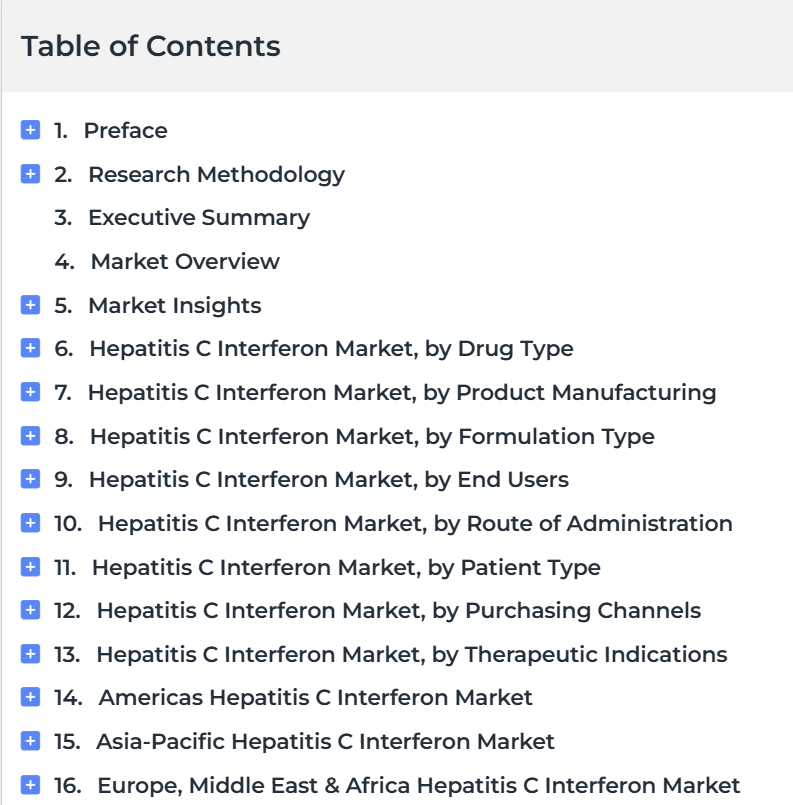The height and width of the screenshot is (805, 793).
Task: Select the Research Methodology title text
Action: click(216, 174)
